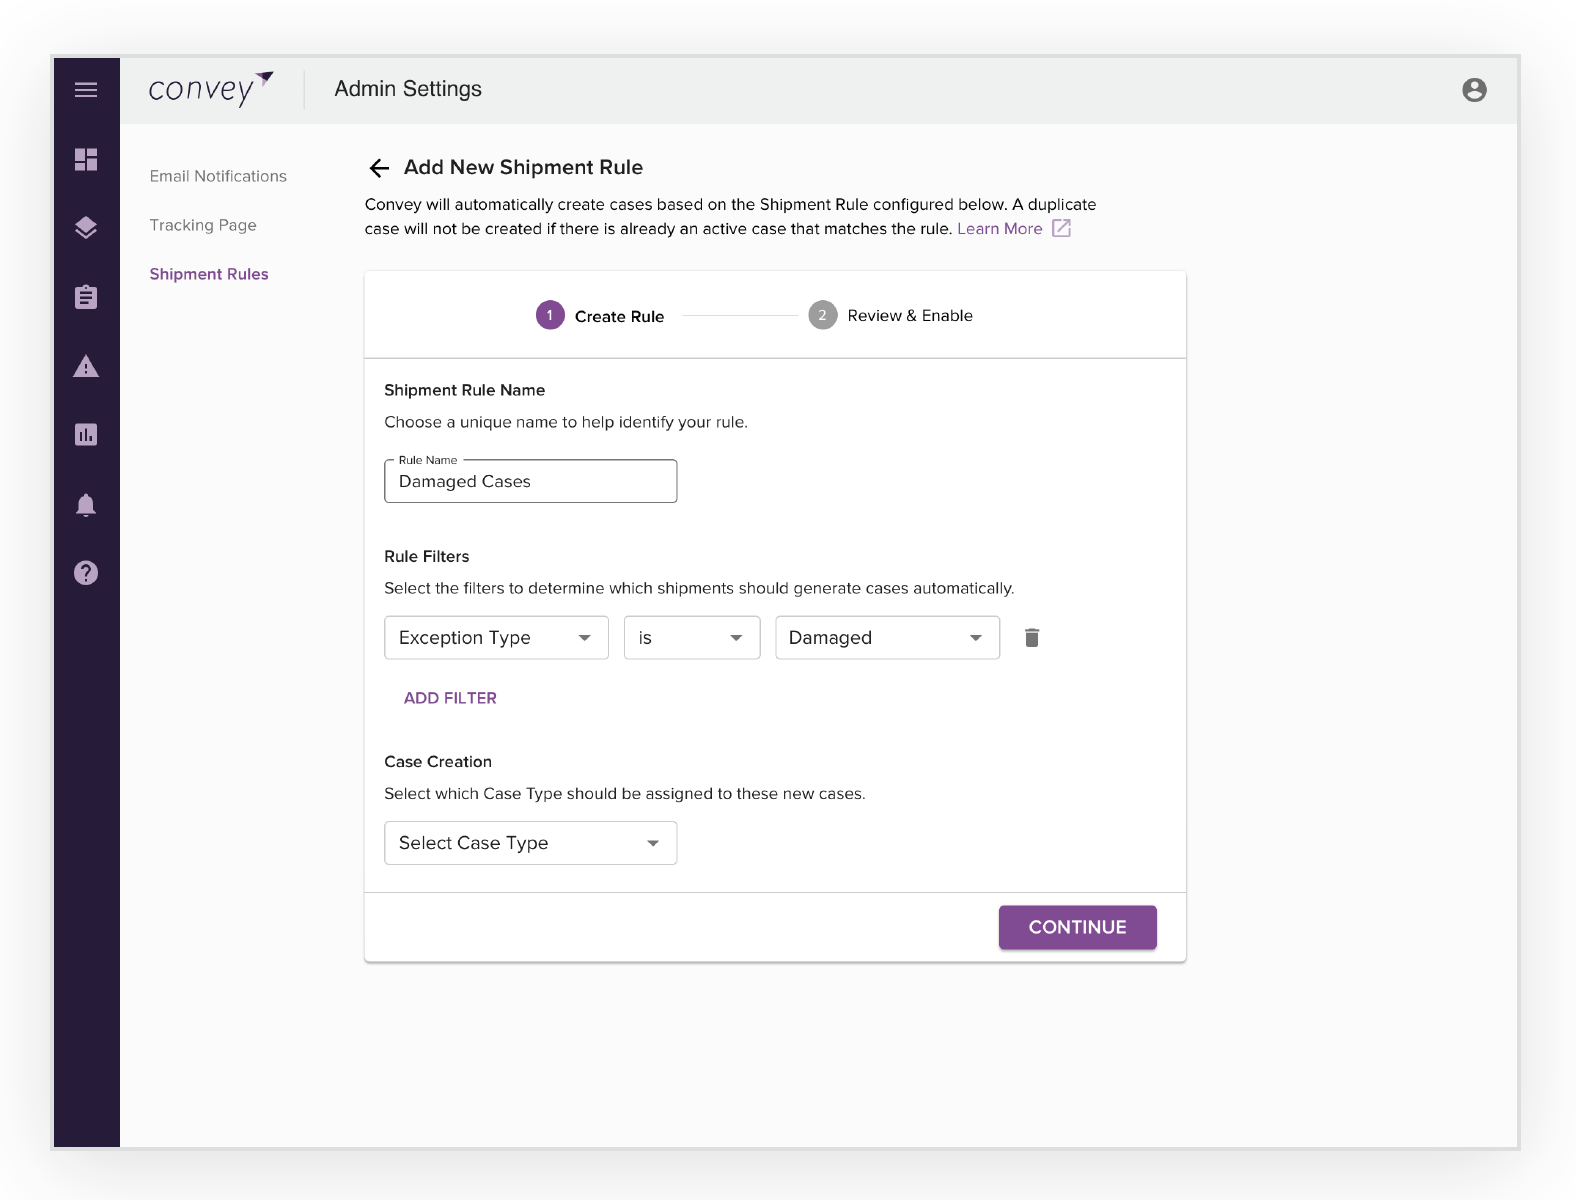Select the warning triangle icon
This screenshot has height=1200, width=1576.
click(86, 366)
